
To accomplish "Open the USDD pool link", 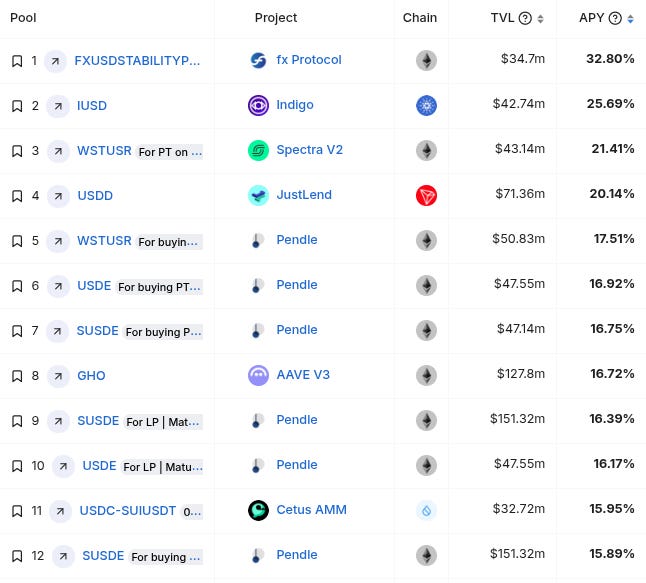I will point(95,196).
